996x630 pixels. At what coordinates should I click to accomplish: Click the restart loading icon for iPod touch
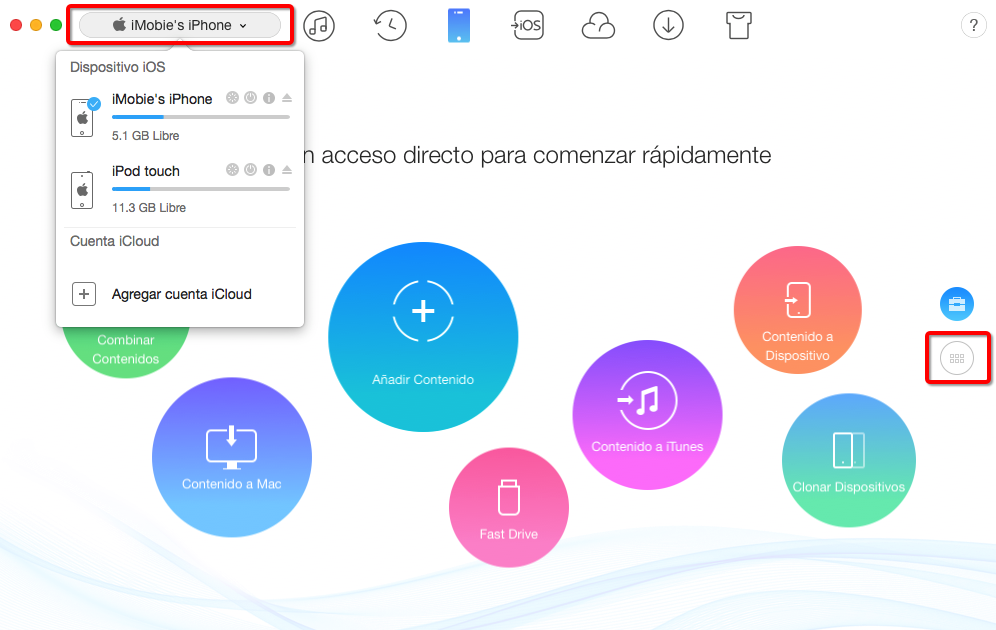click(x=232, y=170)
